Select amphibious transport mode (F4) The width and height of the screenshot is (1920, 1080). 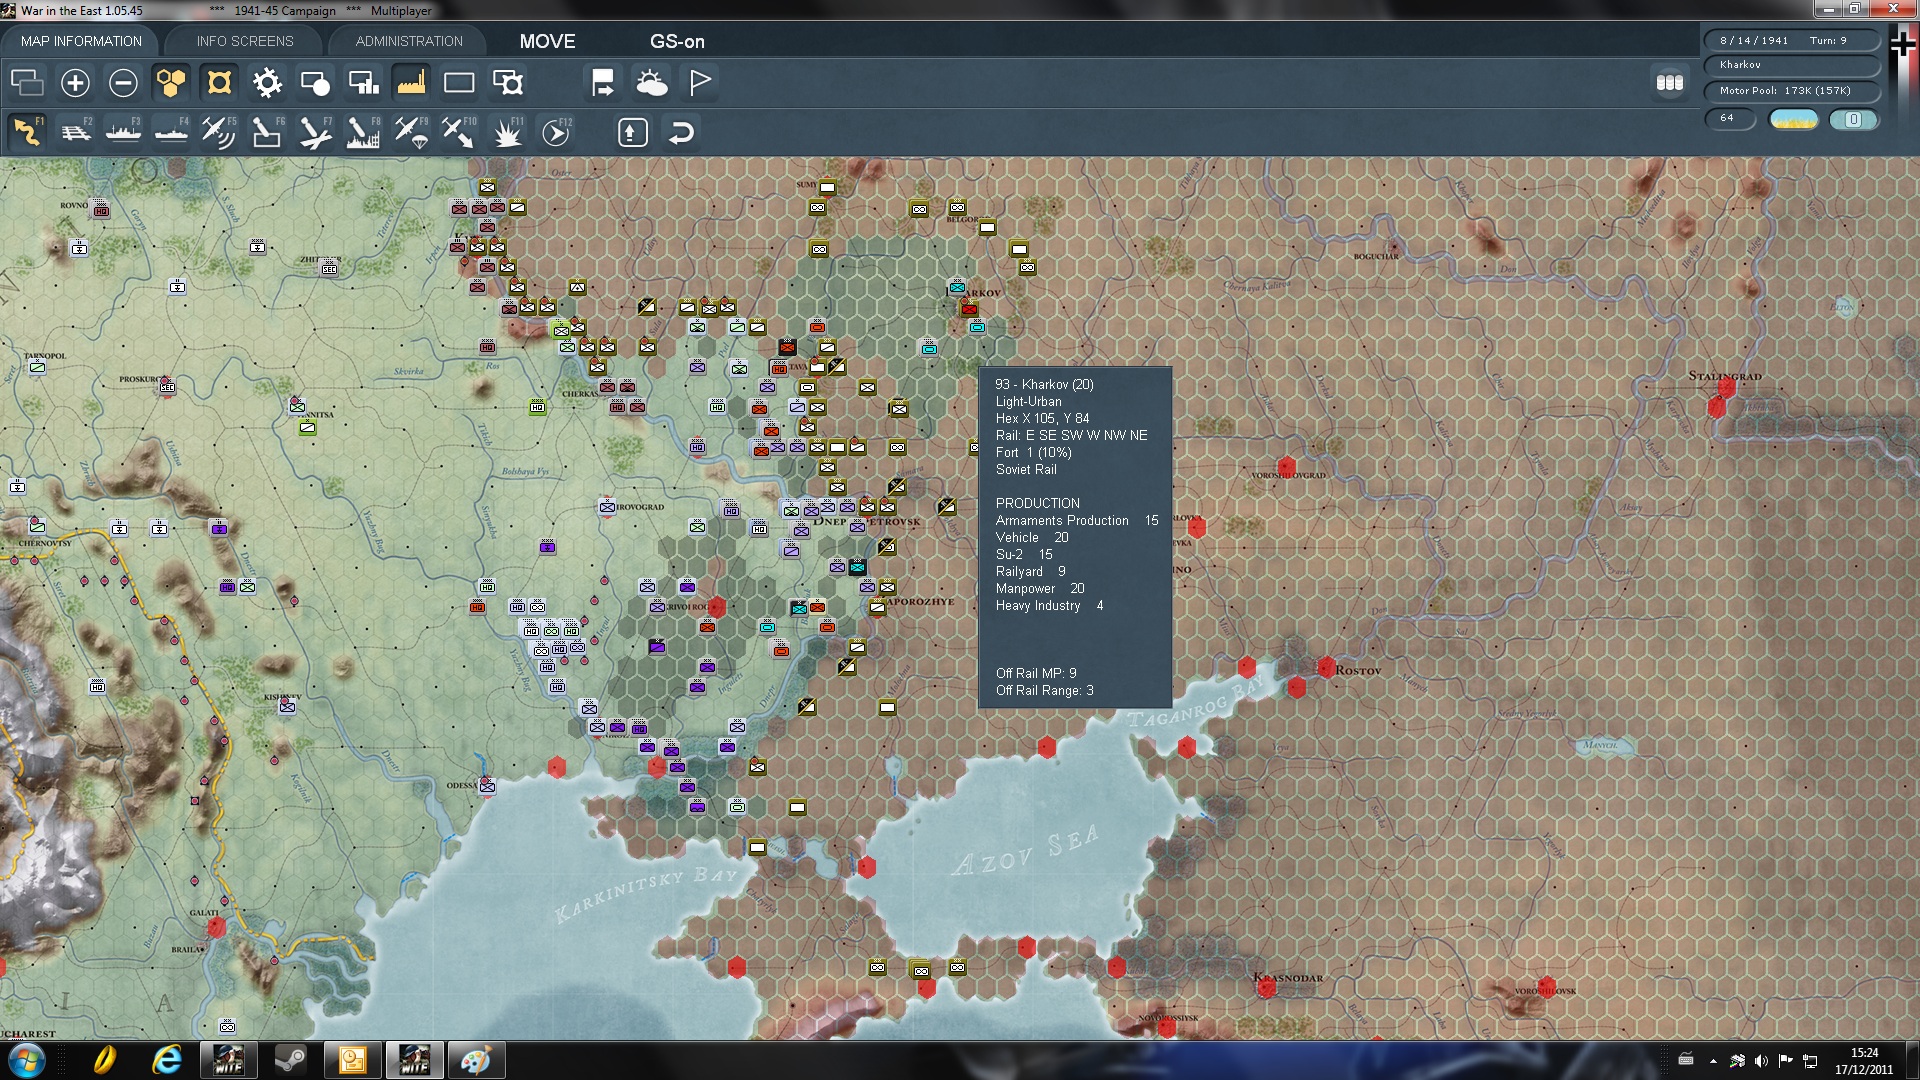pyautogui.click(x=171, y=132)
